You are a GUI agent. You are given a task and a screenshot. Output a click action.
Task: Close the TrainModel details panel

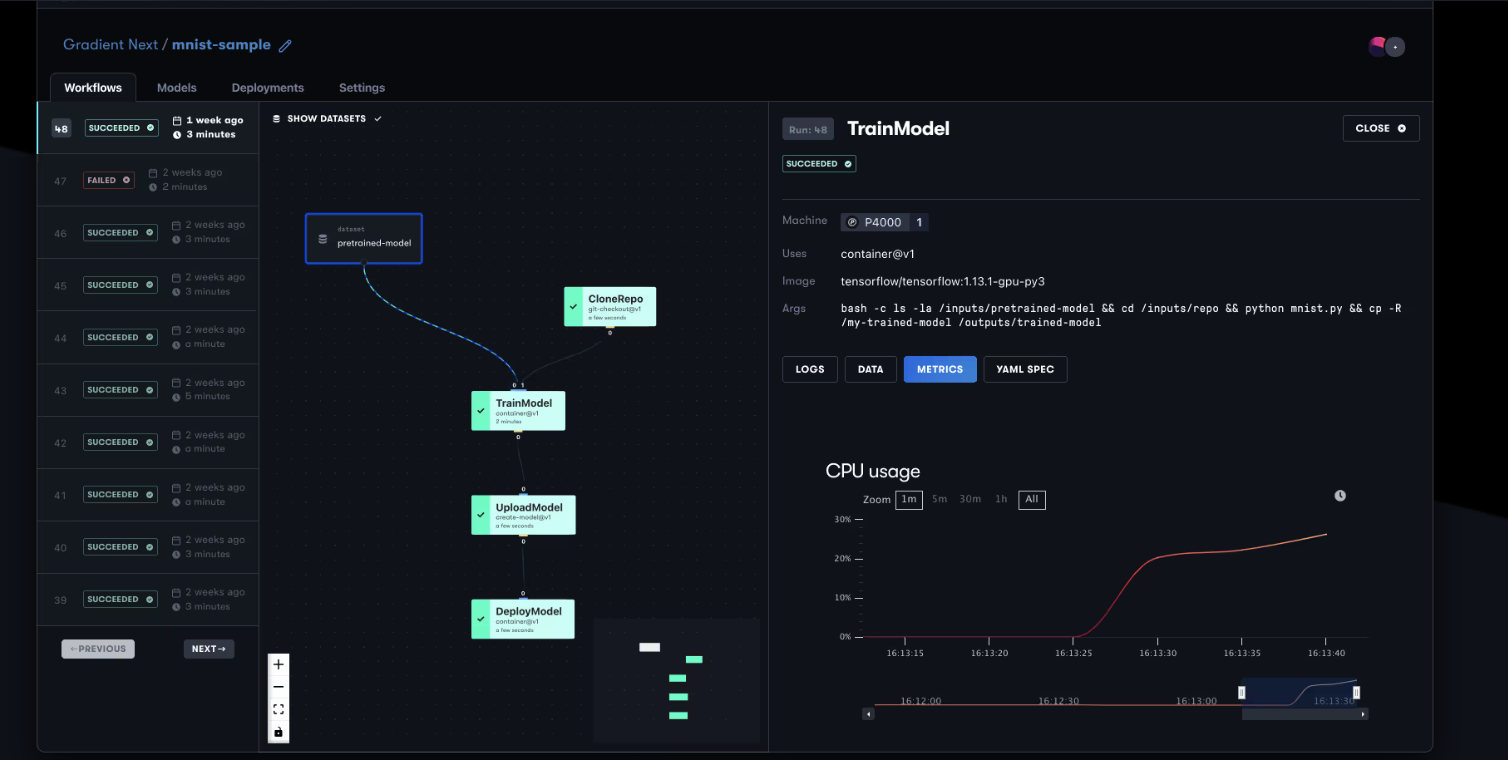pos(1380,128)
